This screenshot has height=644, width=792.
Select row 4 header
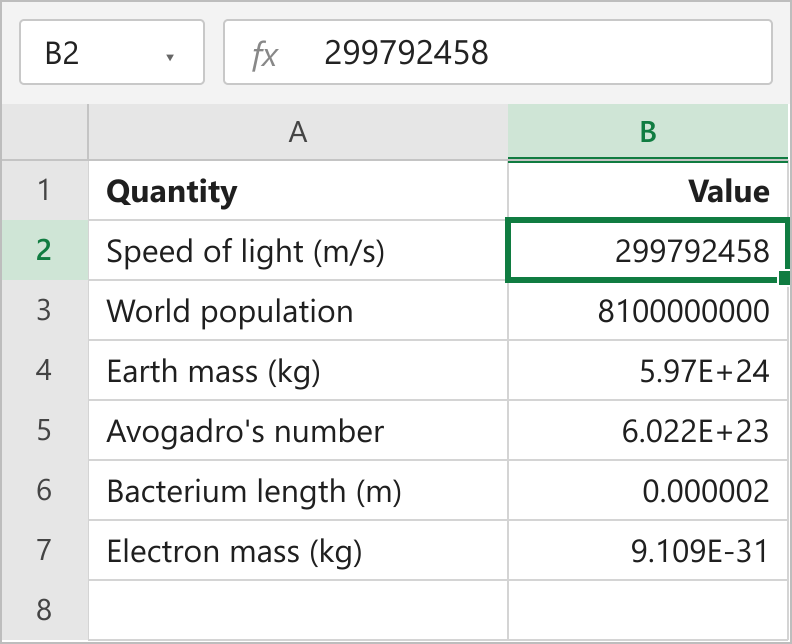pyautogui.click(x=44, y=370)
